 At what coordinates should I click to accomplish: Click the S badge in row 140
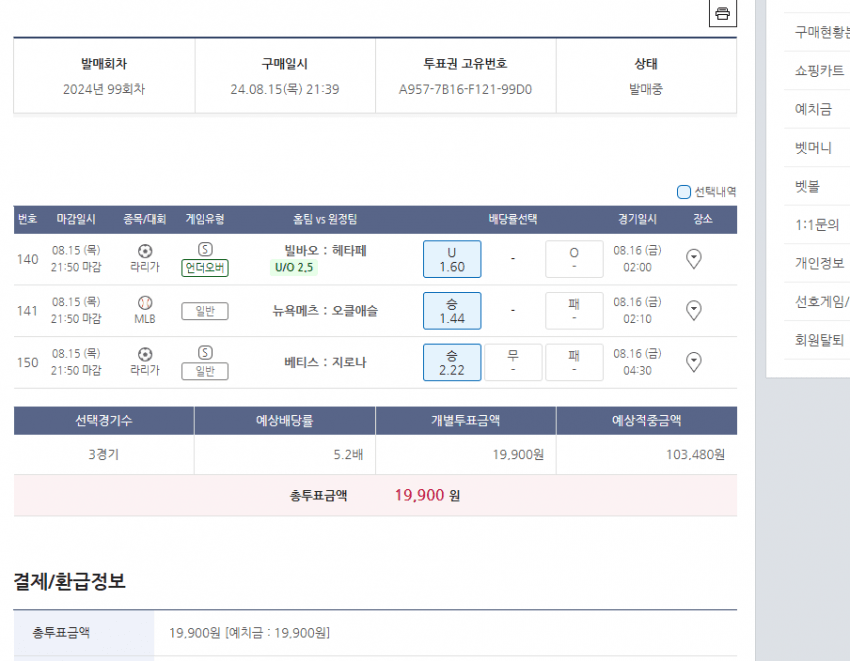click(205, 249)
